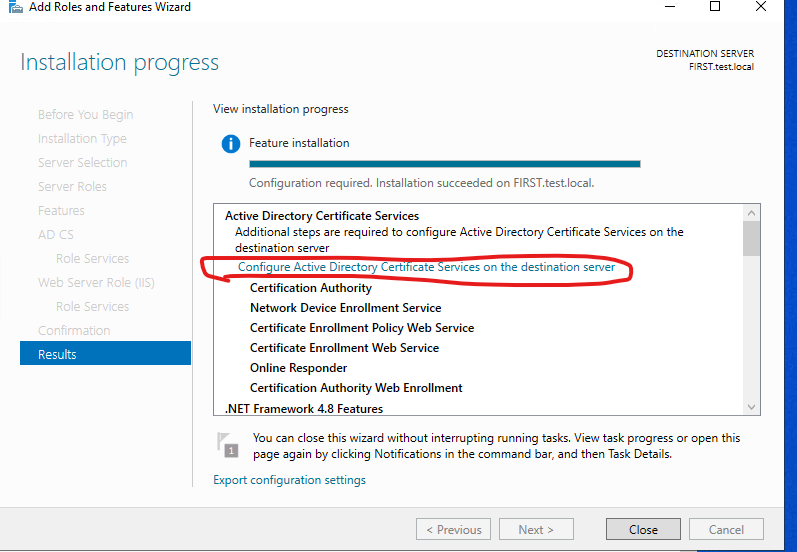The width and height of the screenshot is (797, 552).
Task: Click Certificate Enrollment Web Service entry
Action: pos(344,348)
